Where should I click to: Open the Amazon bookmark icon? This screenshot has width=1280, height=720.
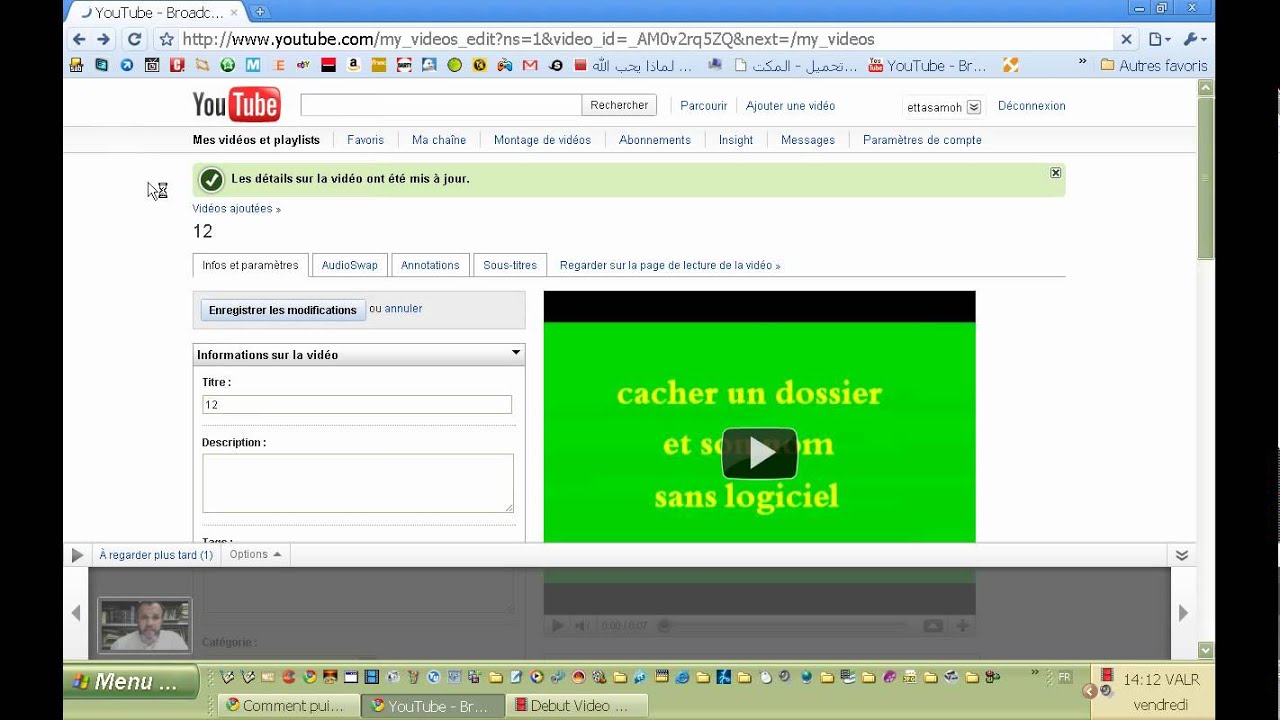point(353,65)
